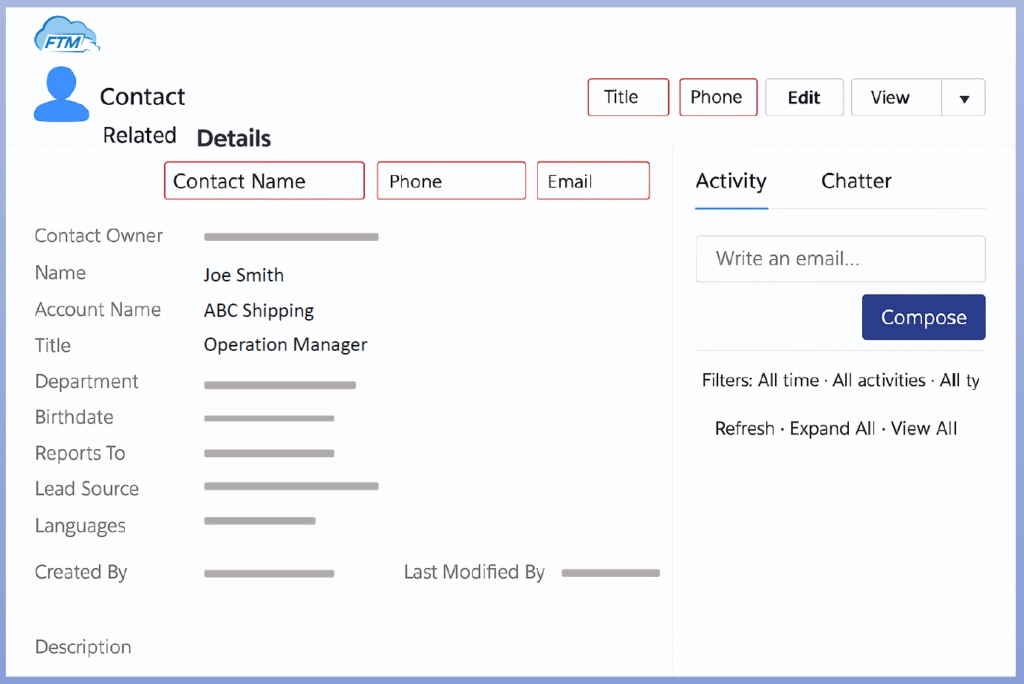Open the Activity tab

[x=731, y=181]
